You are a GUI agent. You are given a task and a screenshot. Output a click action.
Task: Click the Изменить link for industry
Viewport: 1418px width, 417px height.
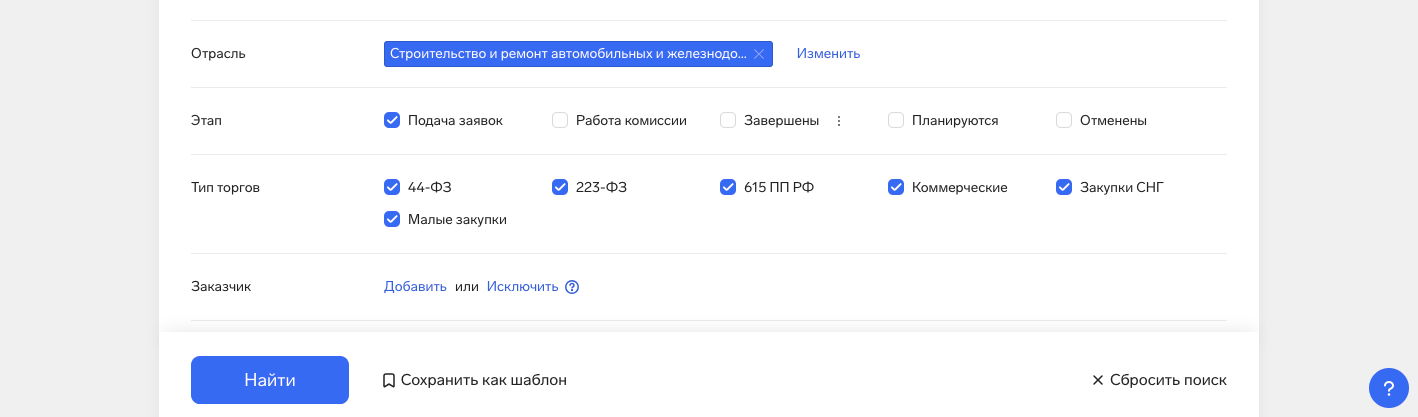coord(828,54)
